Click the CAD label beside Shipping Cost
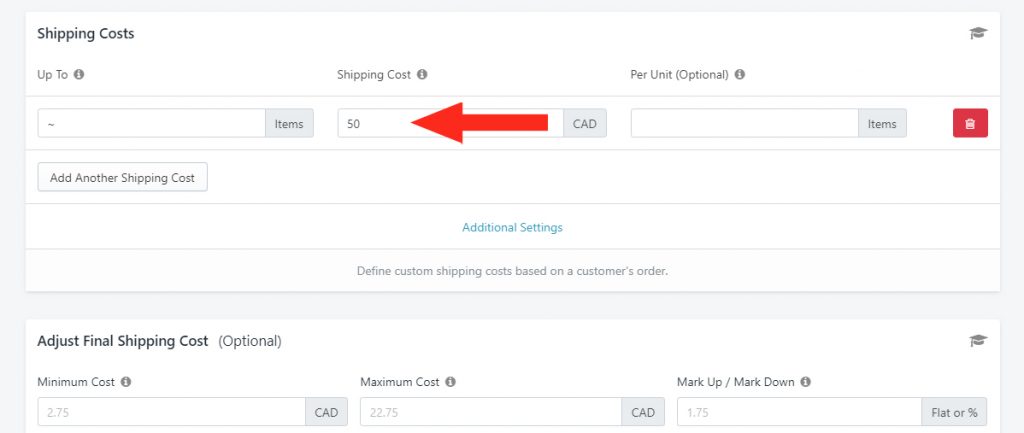This screenshot has width=1024, height=433. 584,123
